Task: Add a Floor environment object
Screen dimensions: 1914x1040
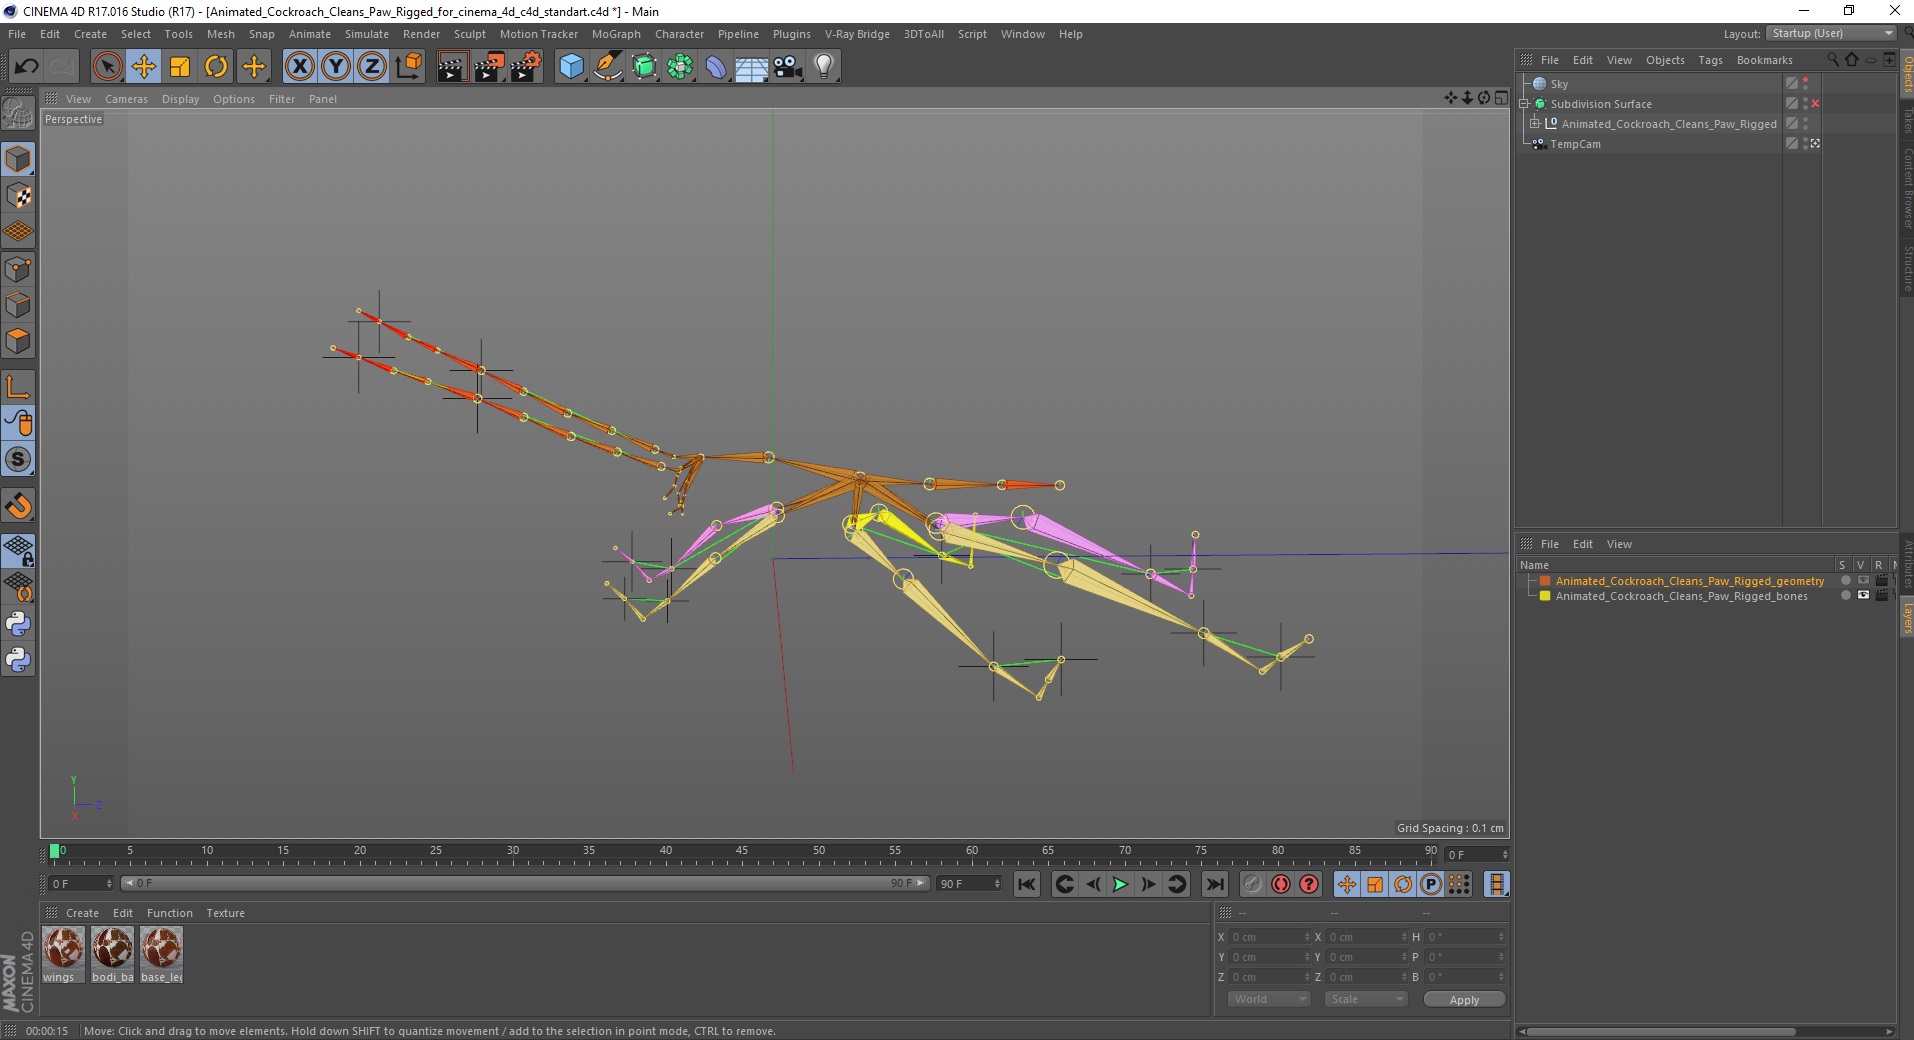Action: coord(752,67)
